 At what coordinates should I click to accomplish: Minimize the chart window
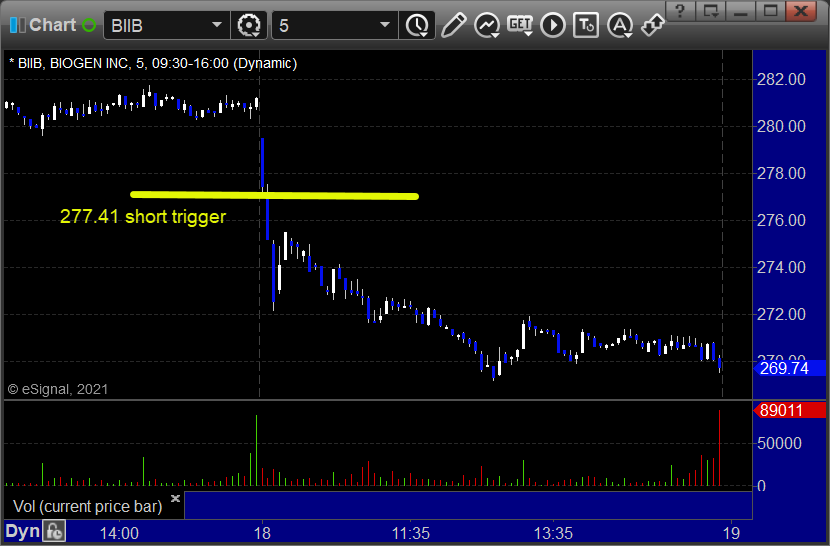point(741,11)
